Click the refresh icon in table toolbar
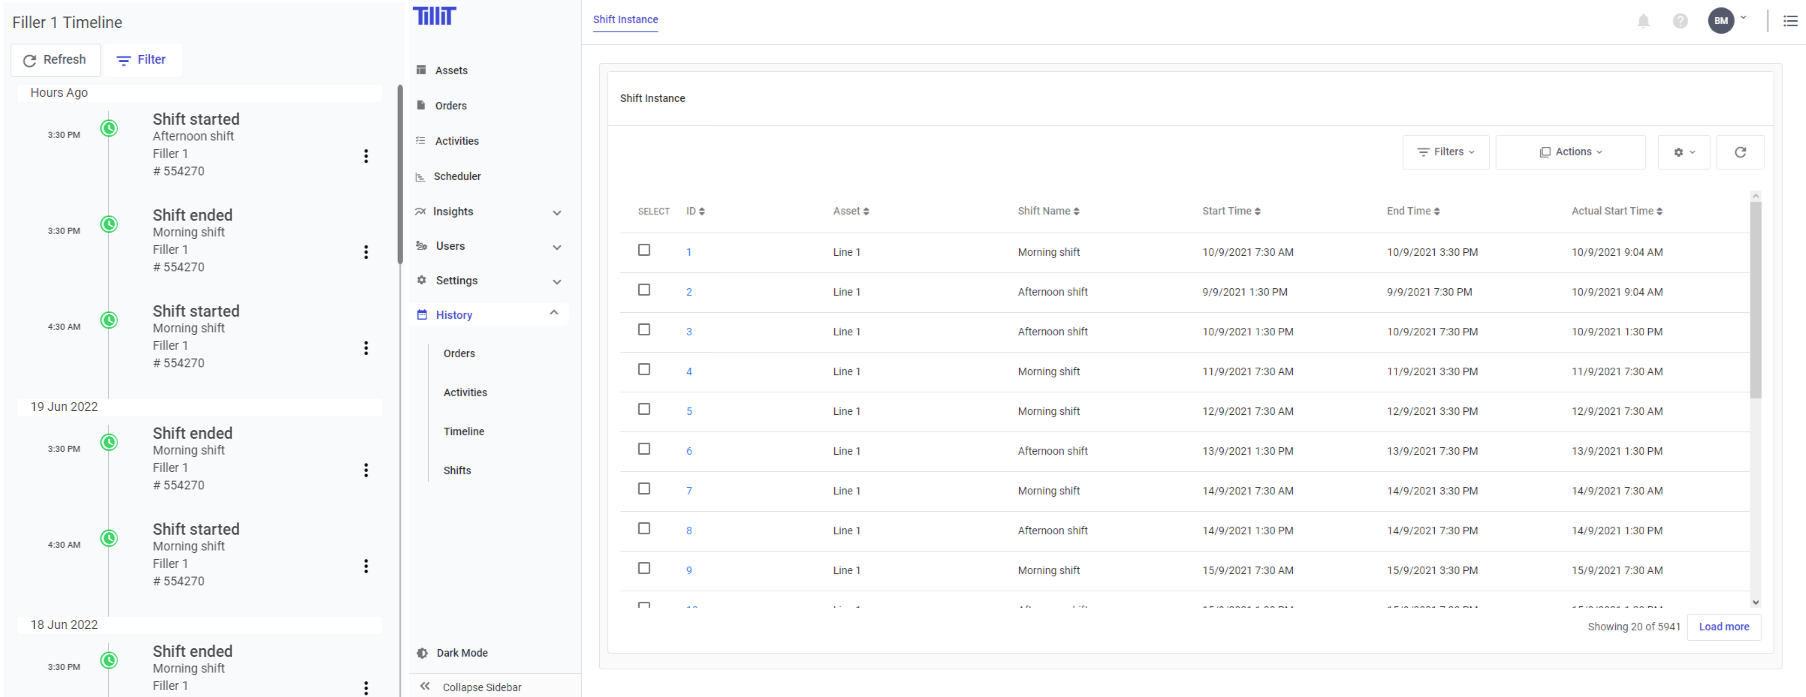This screenshot has width=1806, height=697. (x=1740, y=152)
